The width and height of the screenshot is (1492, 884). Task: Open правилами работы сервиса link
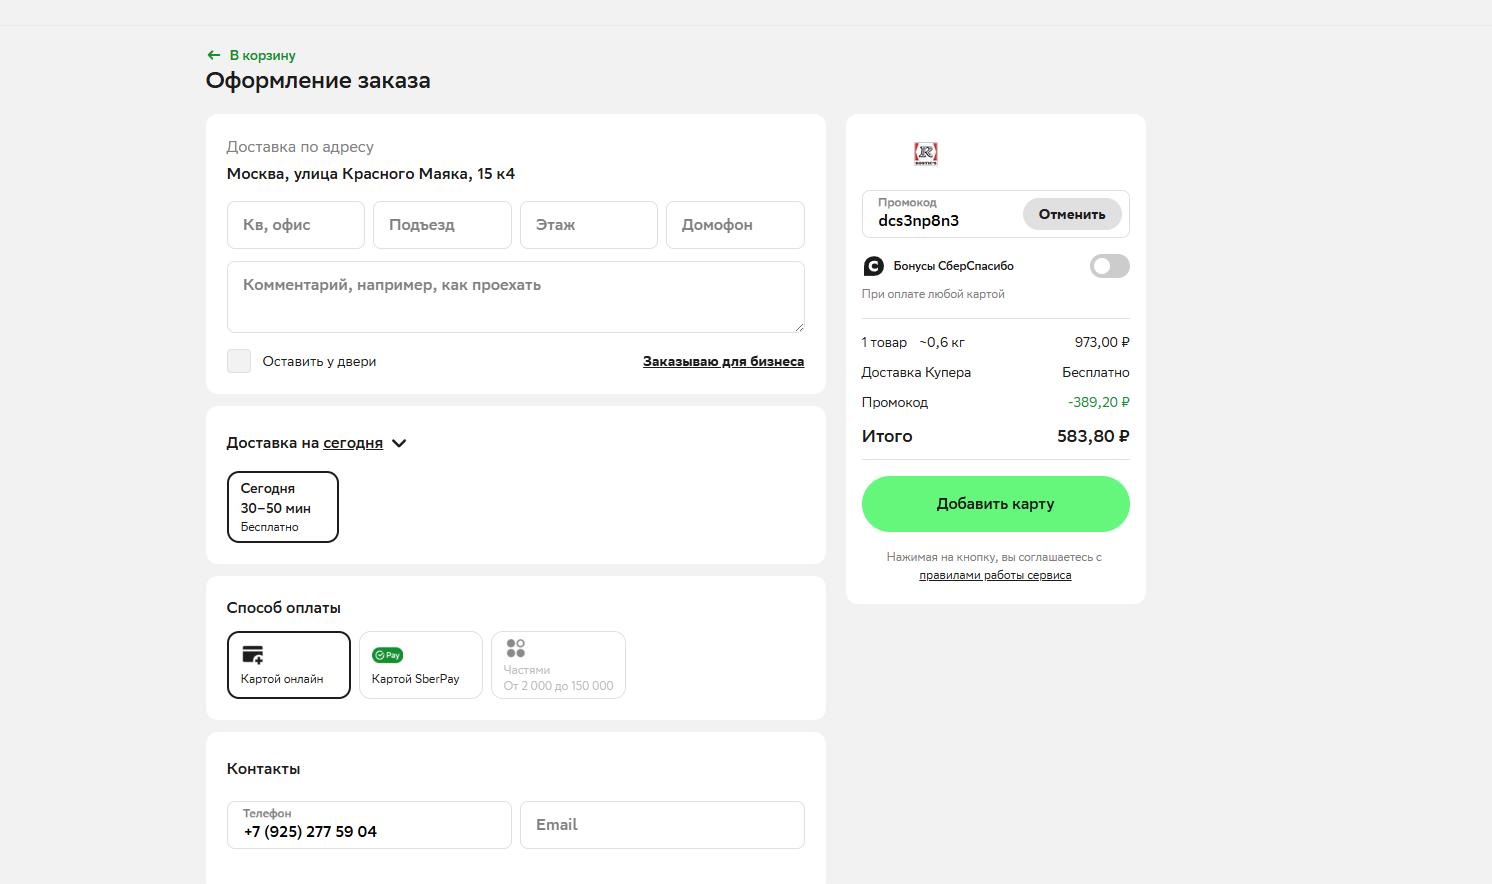995,575
